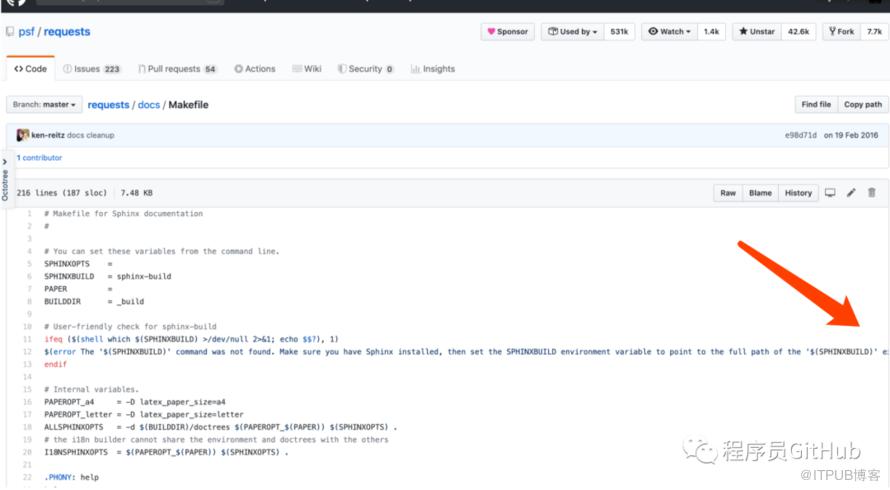Open file in desktop icon
This screenshot has width=890, height=490.
pyautogui.click(x=830, y=192)
